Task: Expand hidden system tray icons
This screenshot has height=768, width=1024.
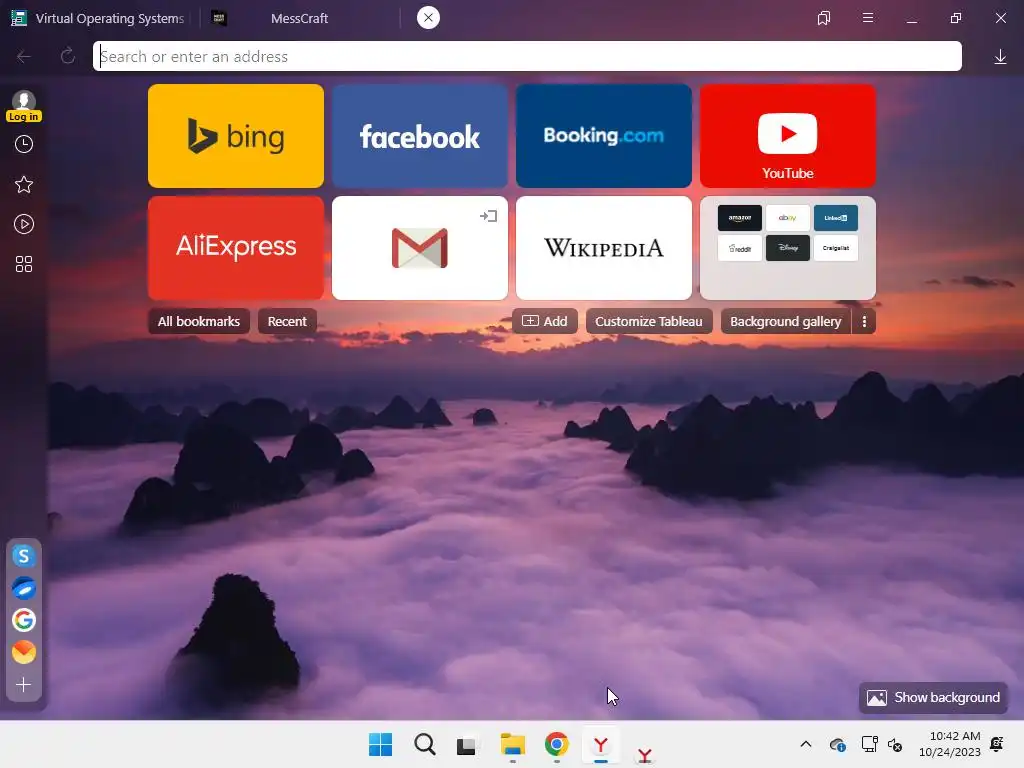Action: (x=806, y=744)
